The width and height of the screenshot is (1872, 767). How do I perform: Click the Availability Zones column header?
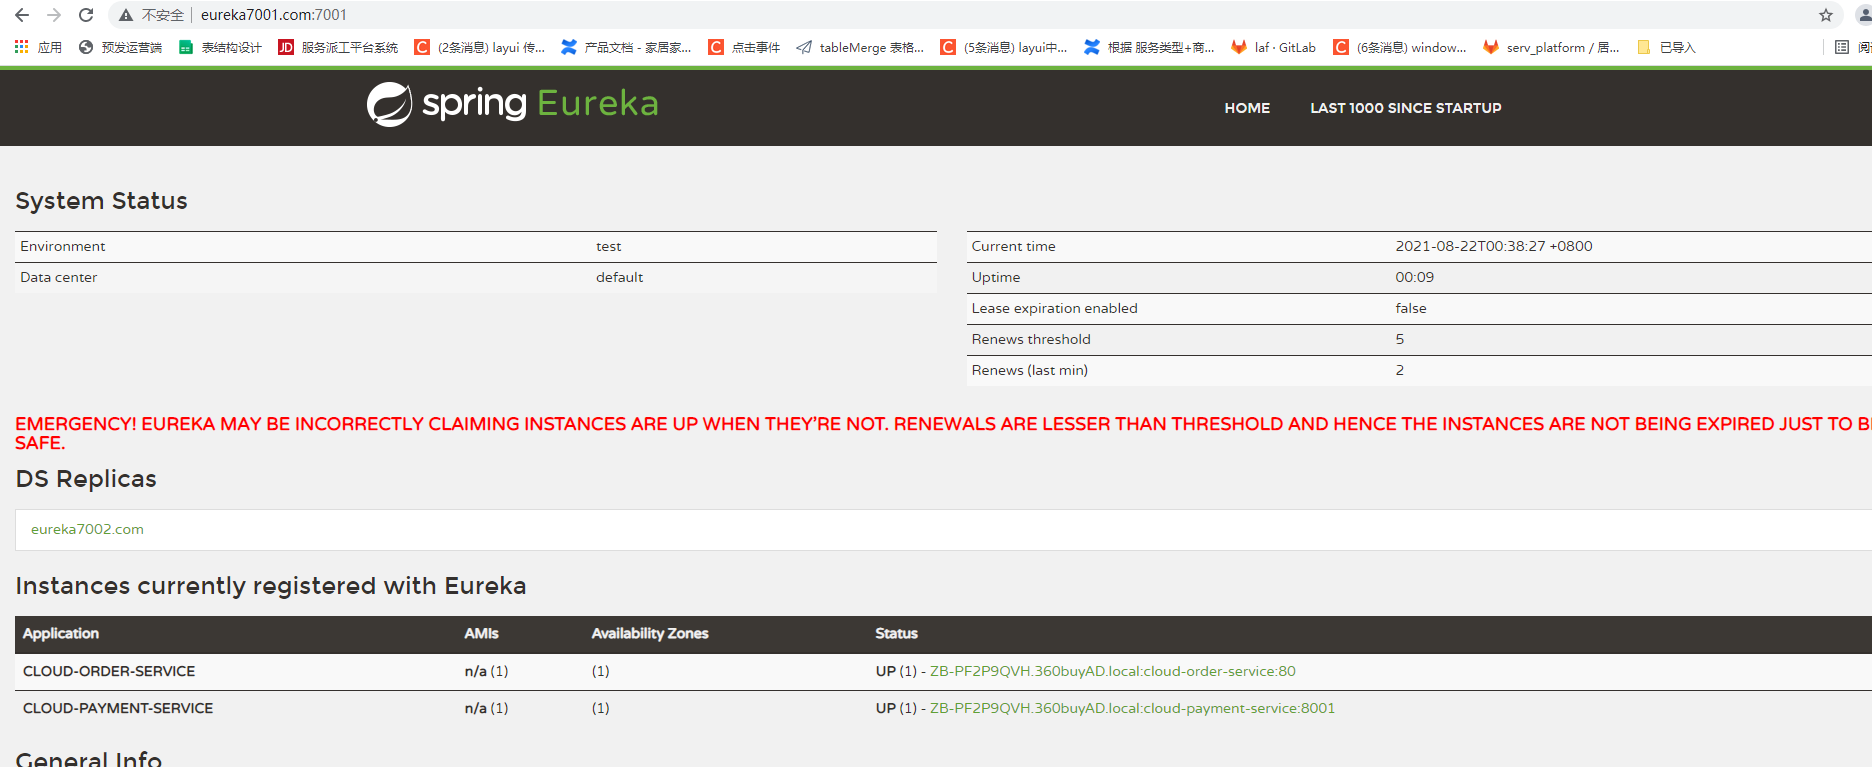click(x=650, y=633)
